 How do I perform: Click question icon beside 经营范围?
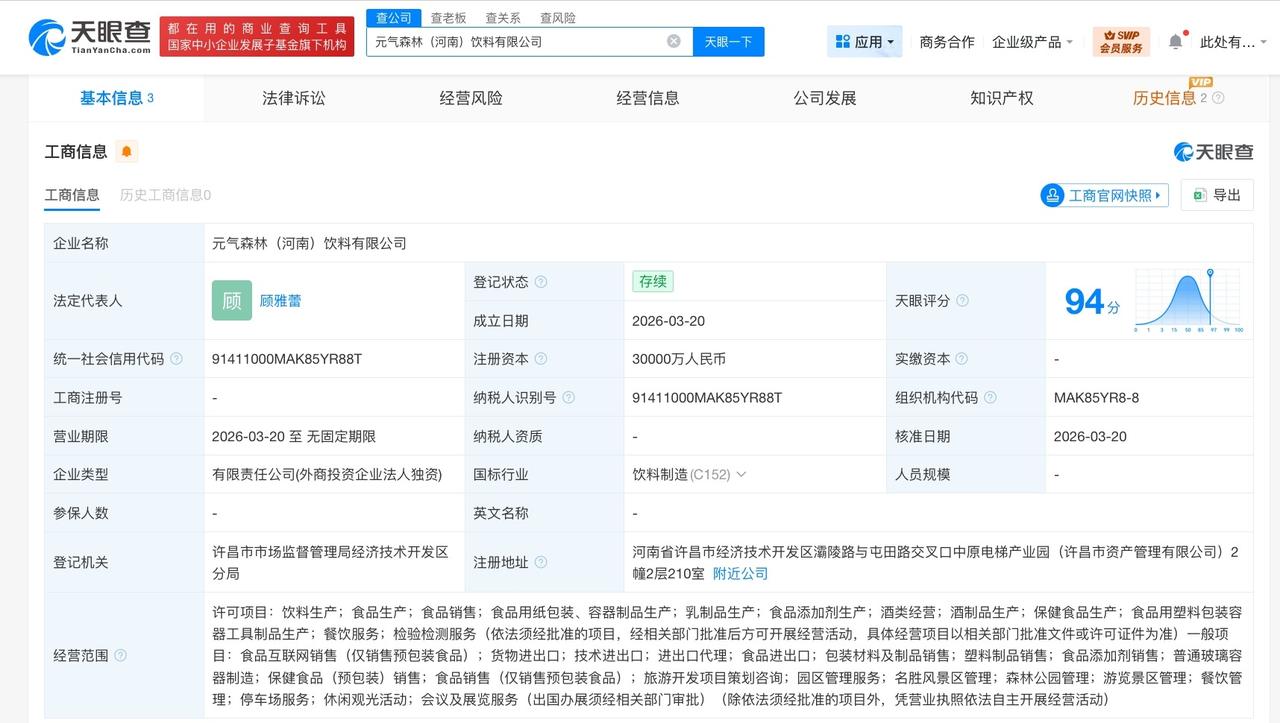click(119, 656)
